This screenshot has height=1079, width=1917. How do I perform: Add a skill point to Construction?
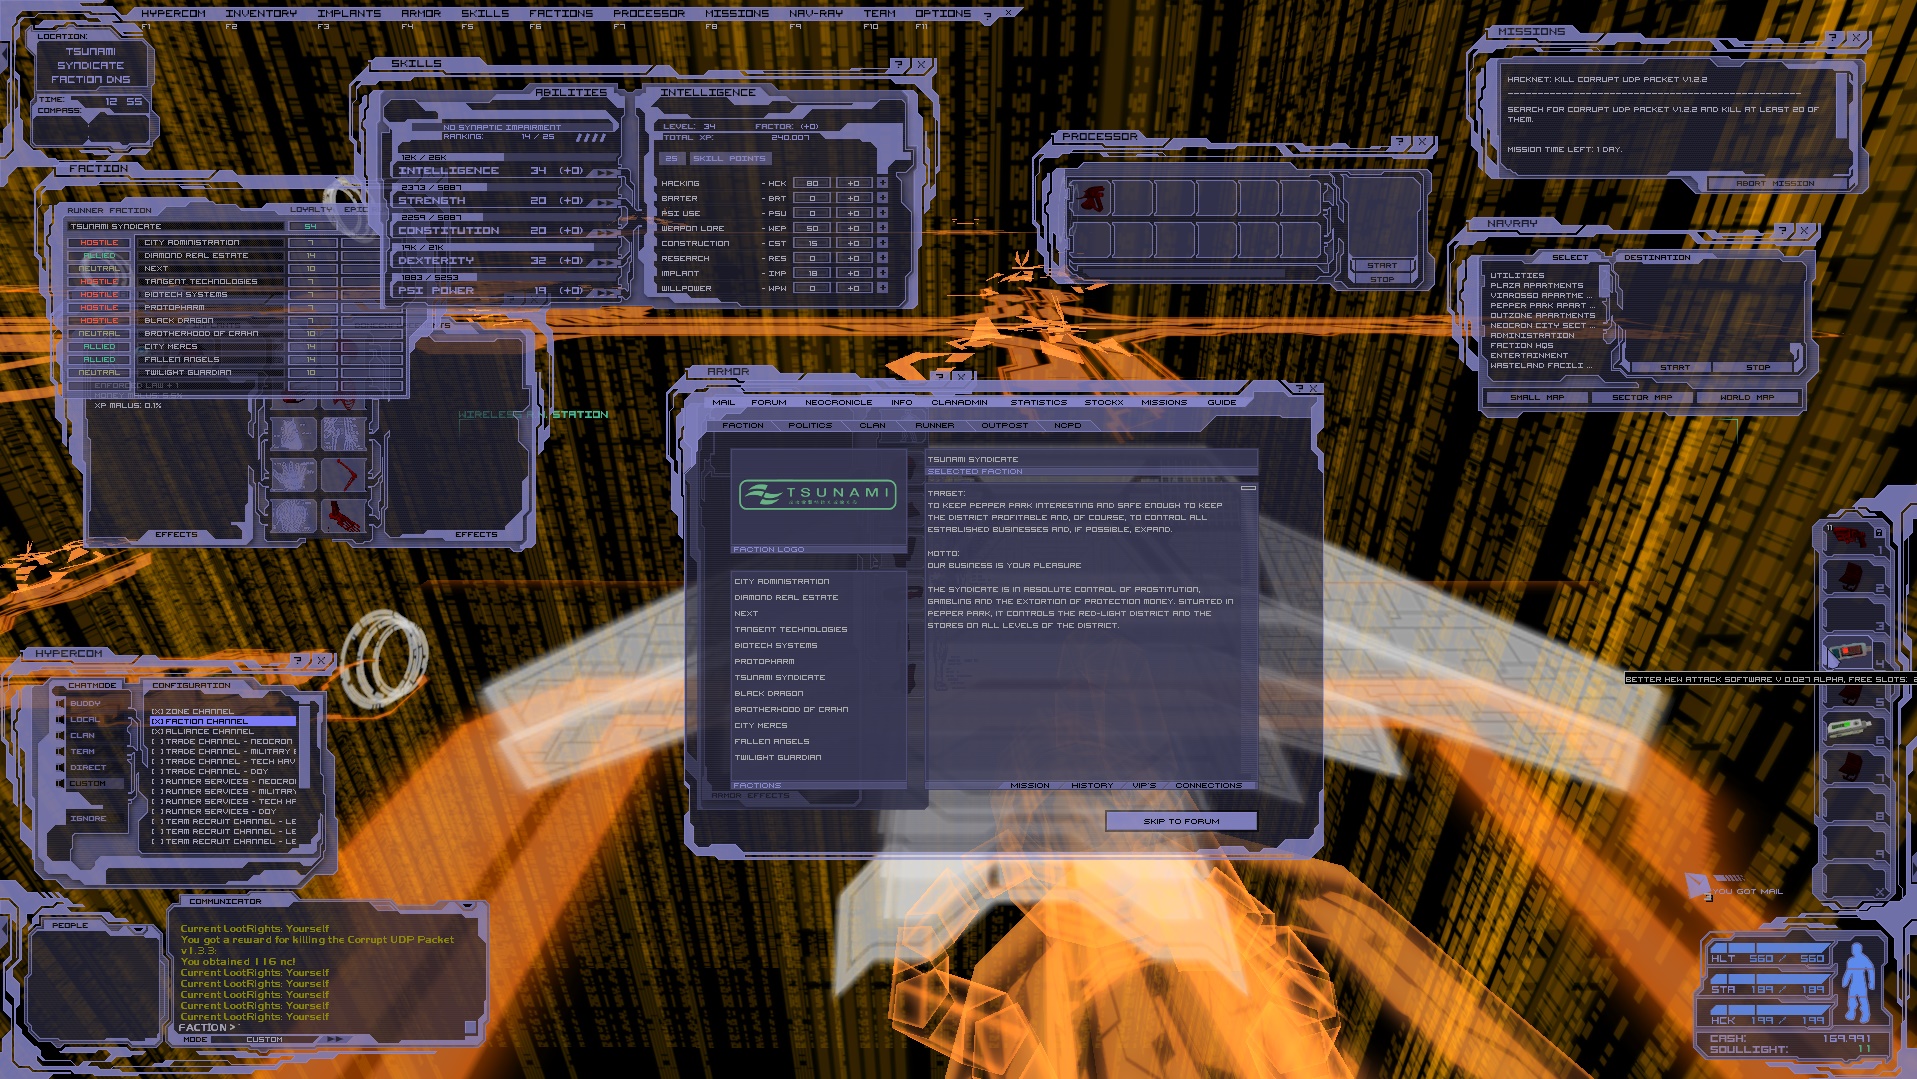click(x=882, y=243)
